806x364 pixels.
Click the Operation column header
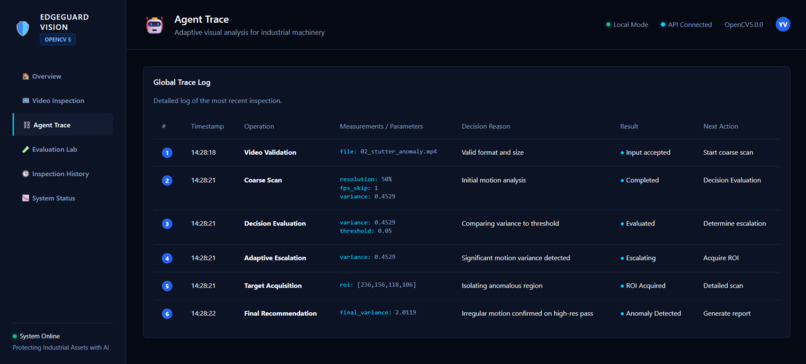coord(259,126)
